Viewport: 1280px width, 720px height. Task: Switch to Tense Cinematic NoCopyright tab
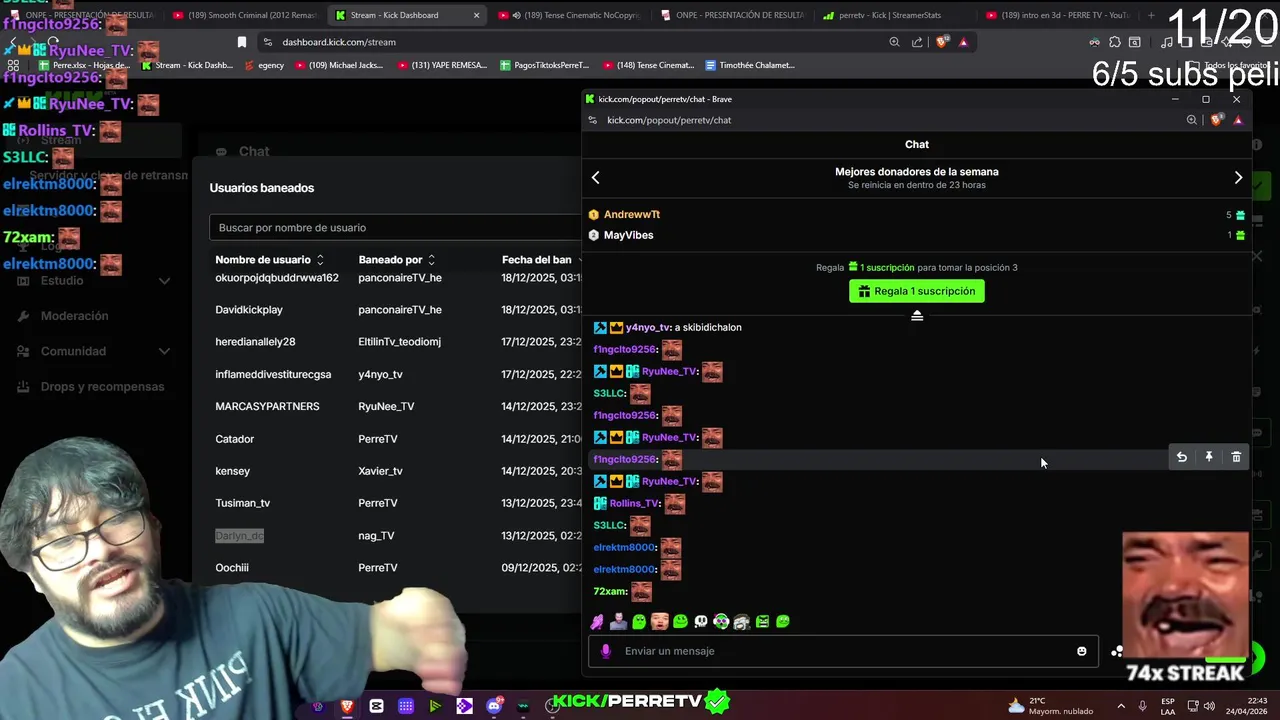tap(570, 15)
